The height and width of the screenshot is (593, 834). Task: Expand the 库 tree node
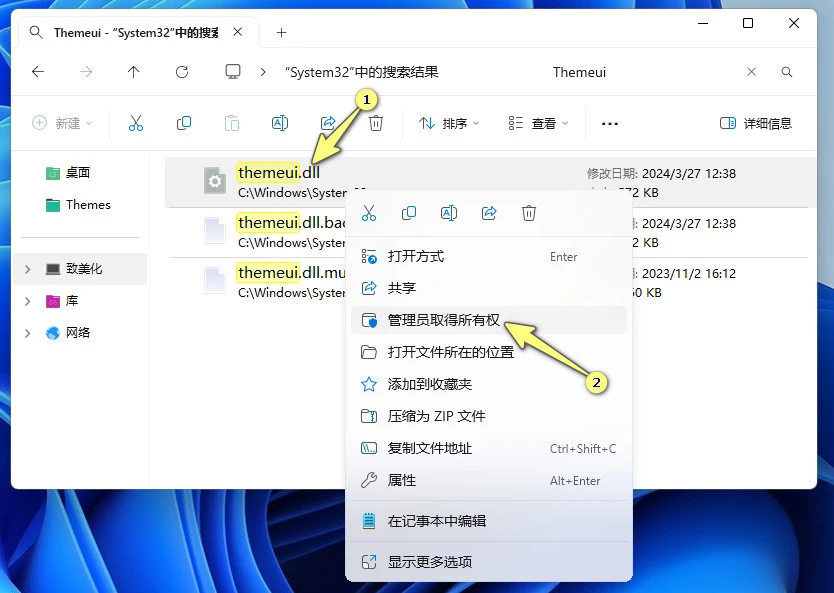tap(28, 302)
